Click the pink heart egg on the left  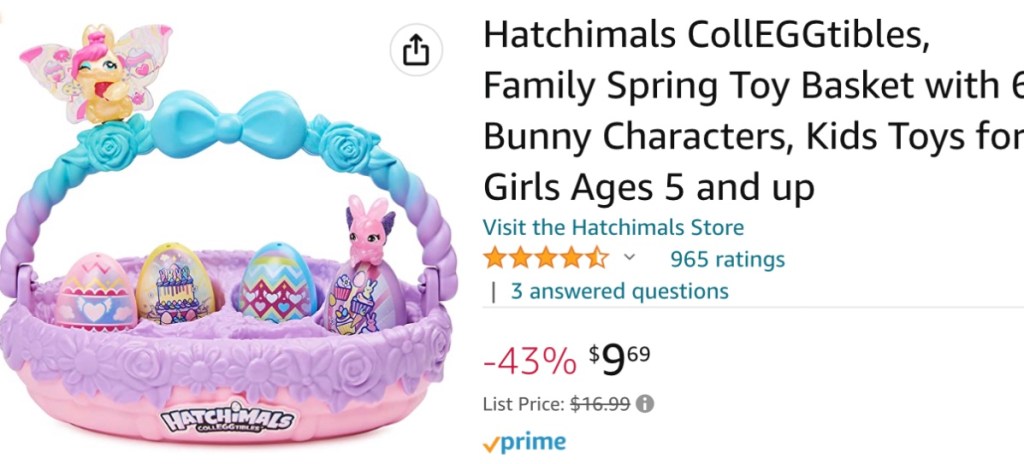tap(94, 292)
